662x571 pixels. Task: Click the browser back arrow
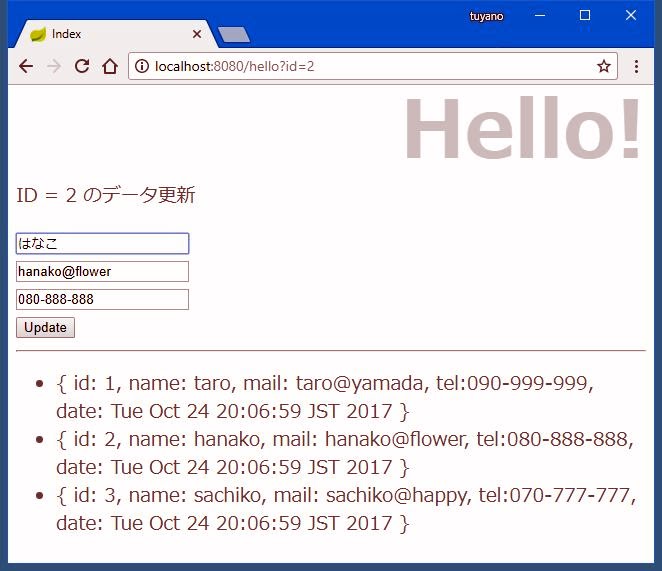(x=26, y=66)
